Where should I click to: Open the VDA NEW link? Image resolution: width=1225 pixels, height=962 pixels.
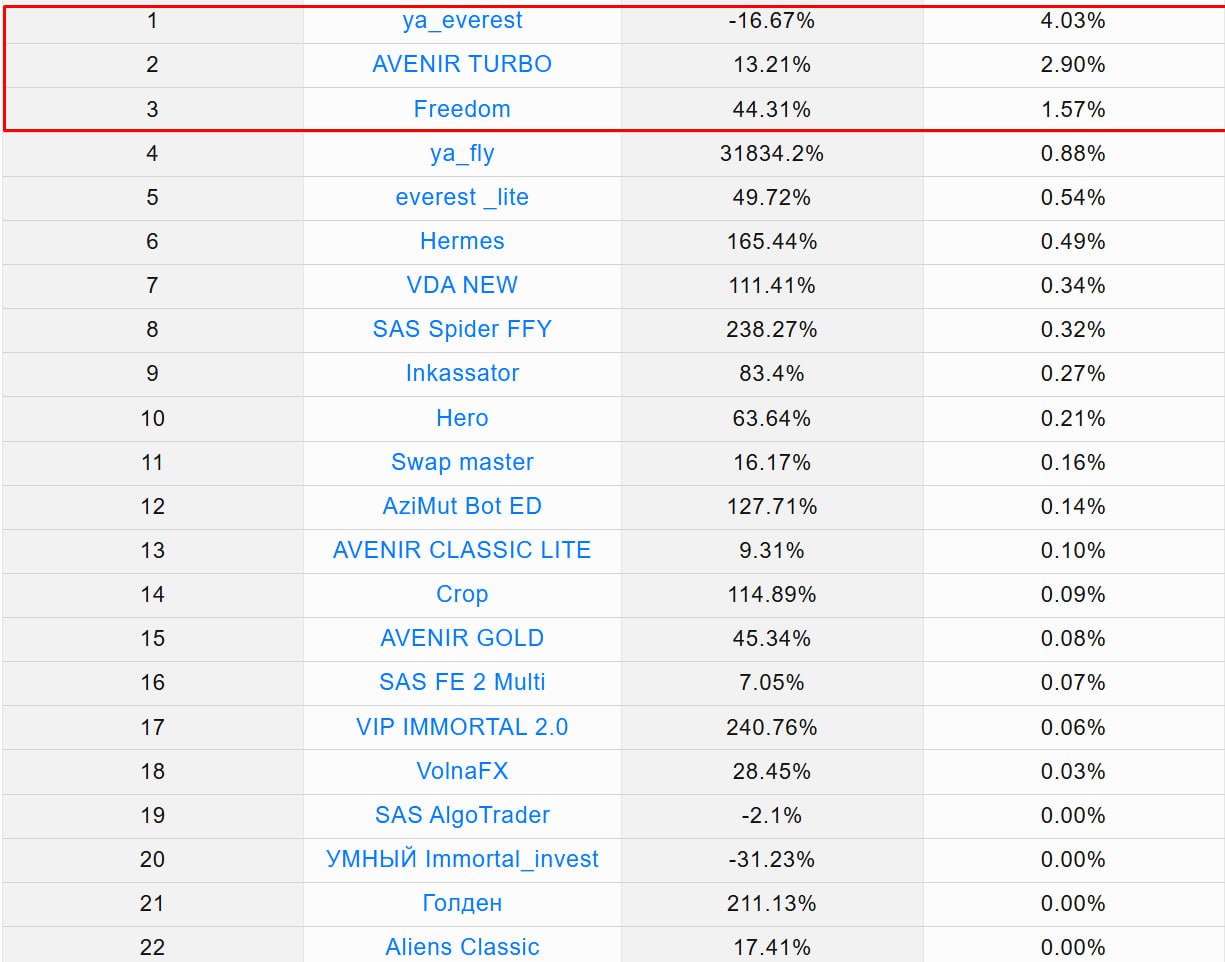pyautogui.click(x=462, y=285)
